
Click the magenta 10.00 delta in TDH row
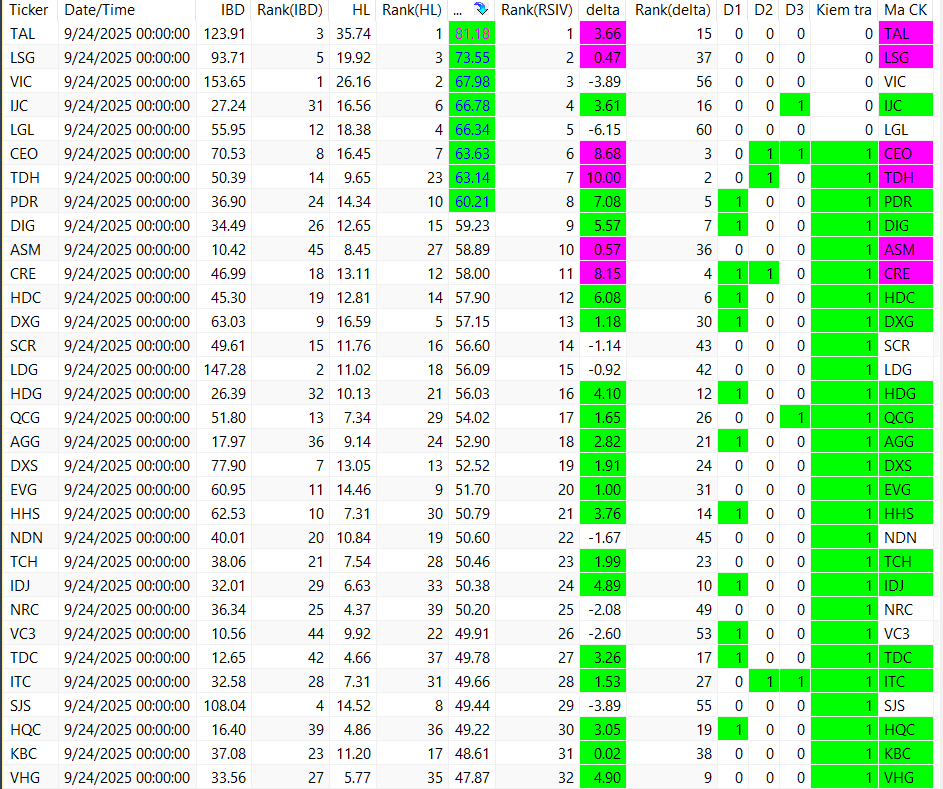coord(603,178)
